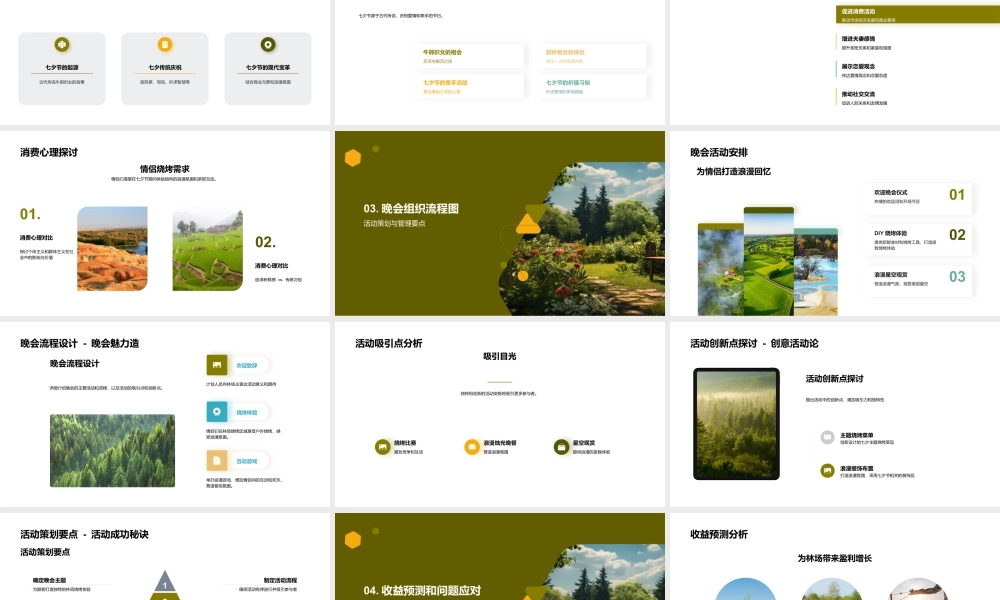Click the grey icon beside 主题烧烤菜单
Image resolution: width=1000 pixels, height=600 pixels.
pyautogui.click(x=827, y=437)
